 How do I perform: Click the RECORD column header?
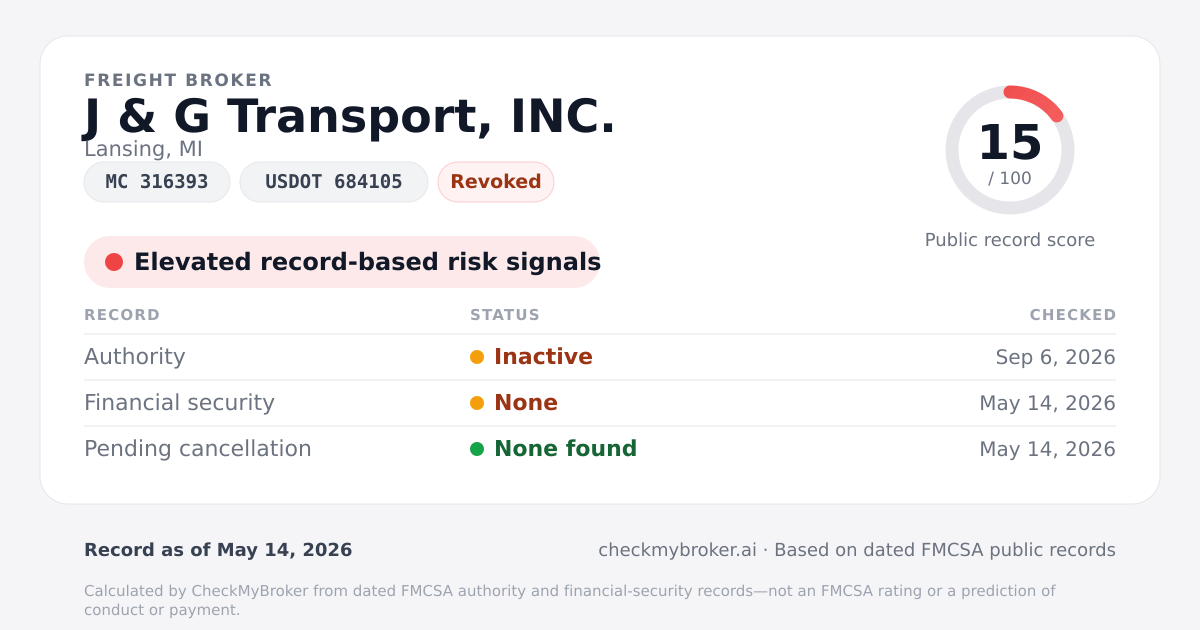(122, 315)
